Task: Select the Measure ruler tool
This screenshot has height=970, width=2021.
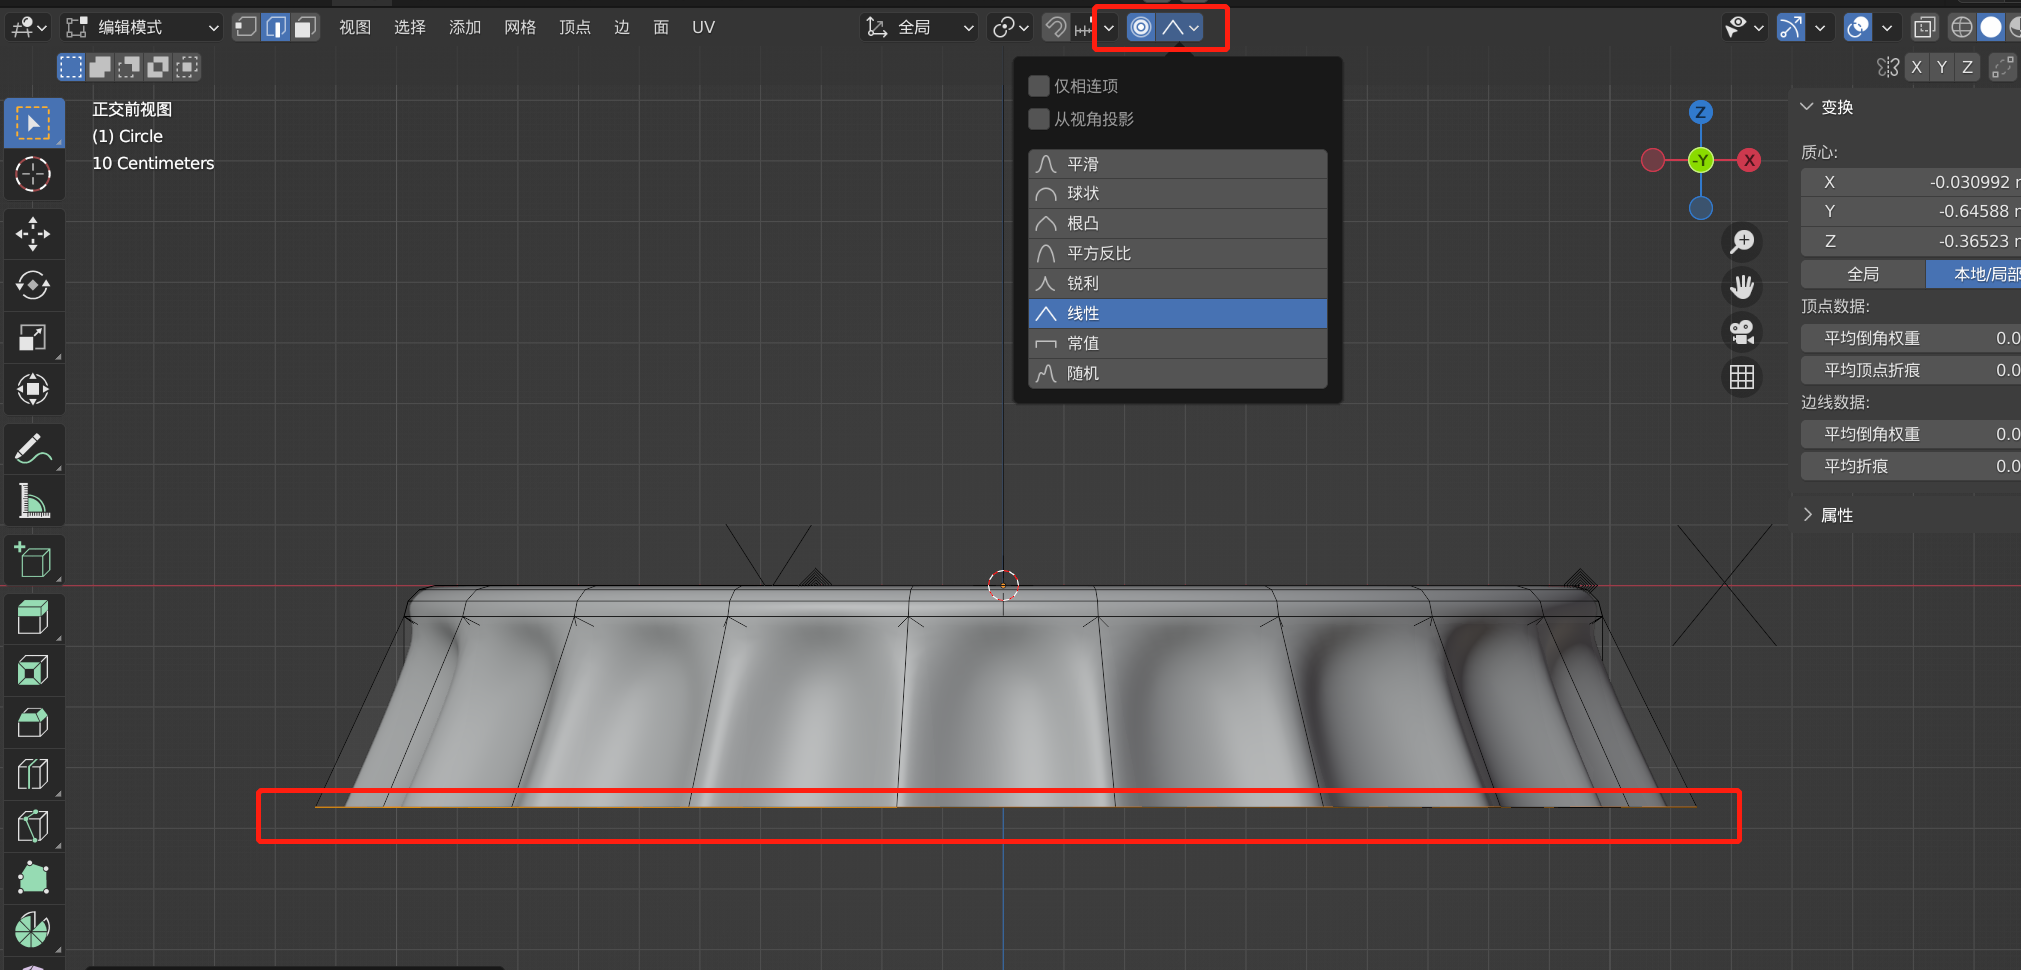Action: coord(34,501)
